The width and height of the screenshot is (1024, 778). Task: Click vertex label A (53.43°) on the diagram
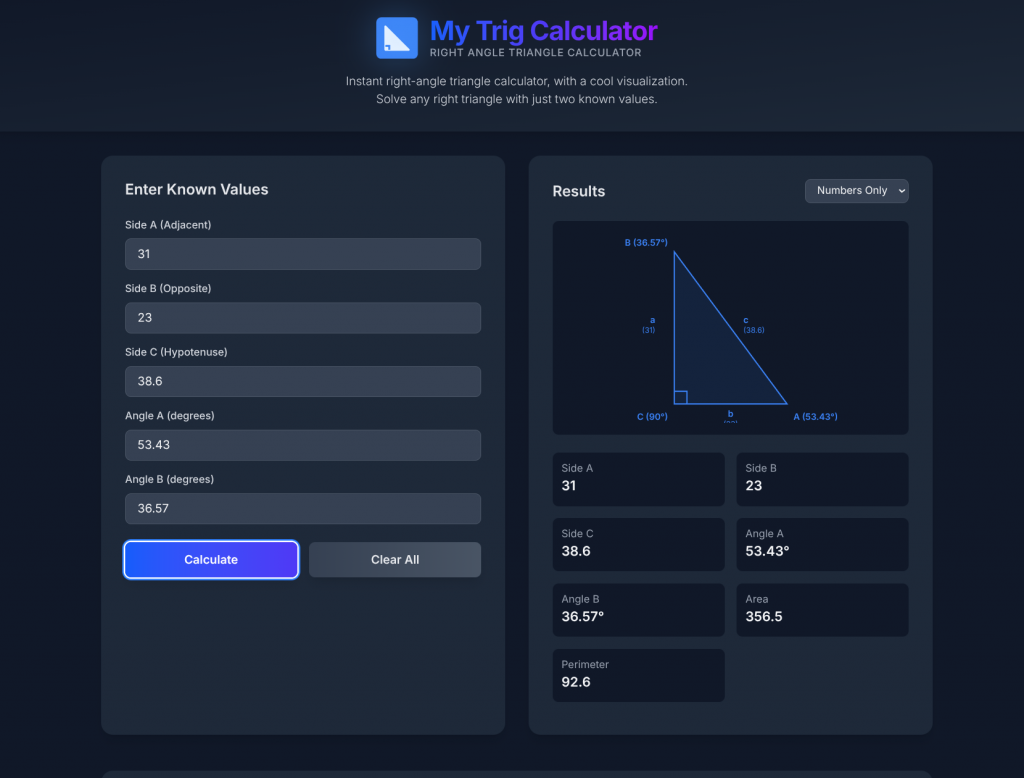(x=815, y=417)
